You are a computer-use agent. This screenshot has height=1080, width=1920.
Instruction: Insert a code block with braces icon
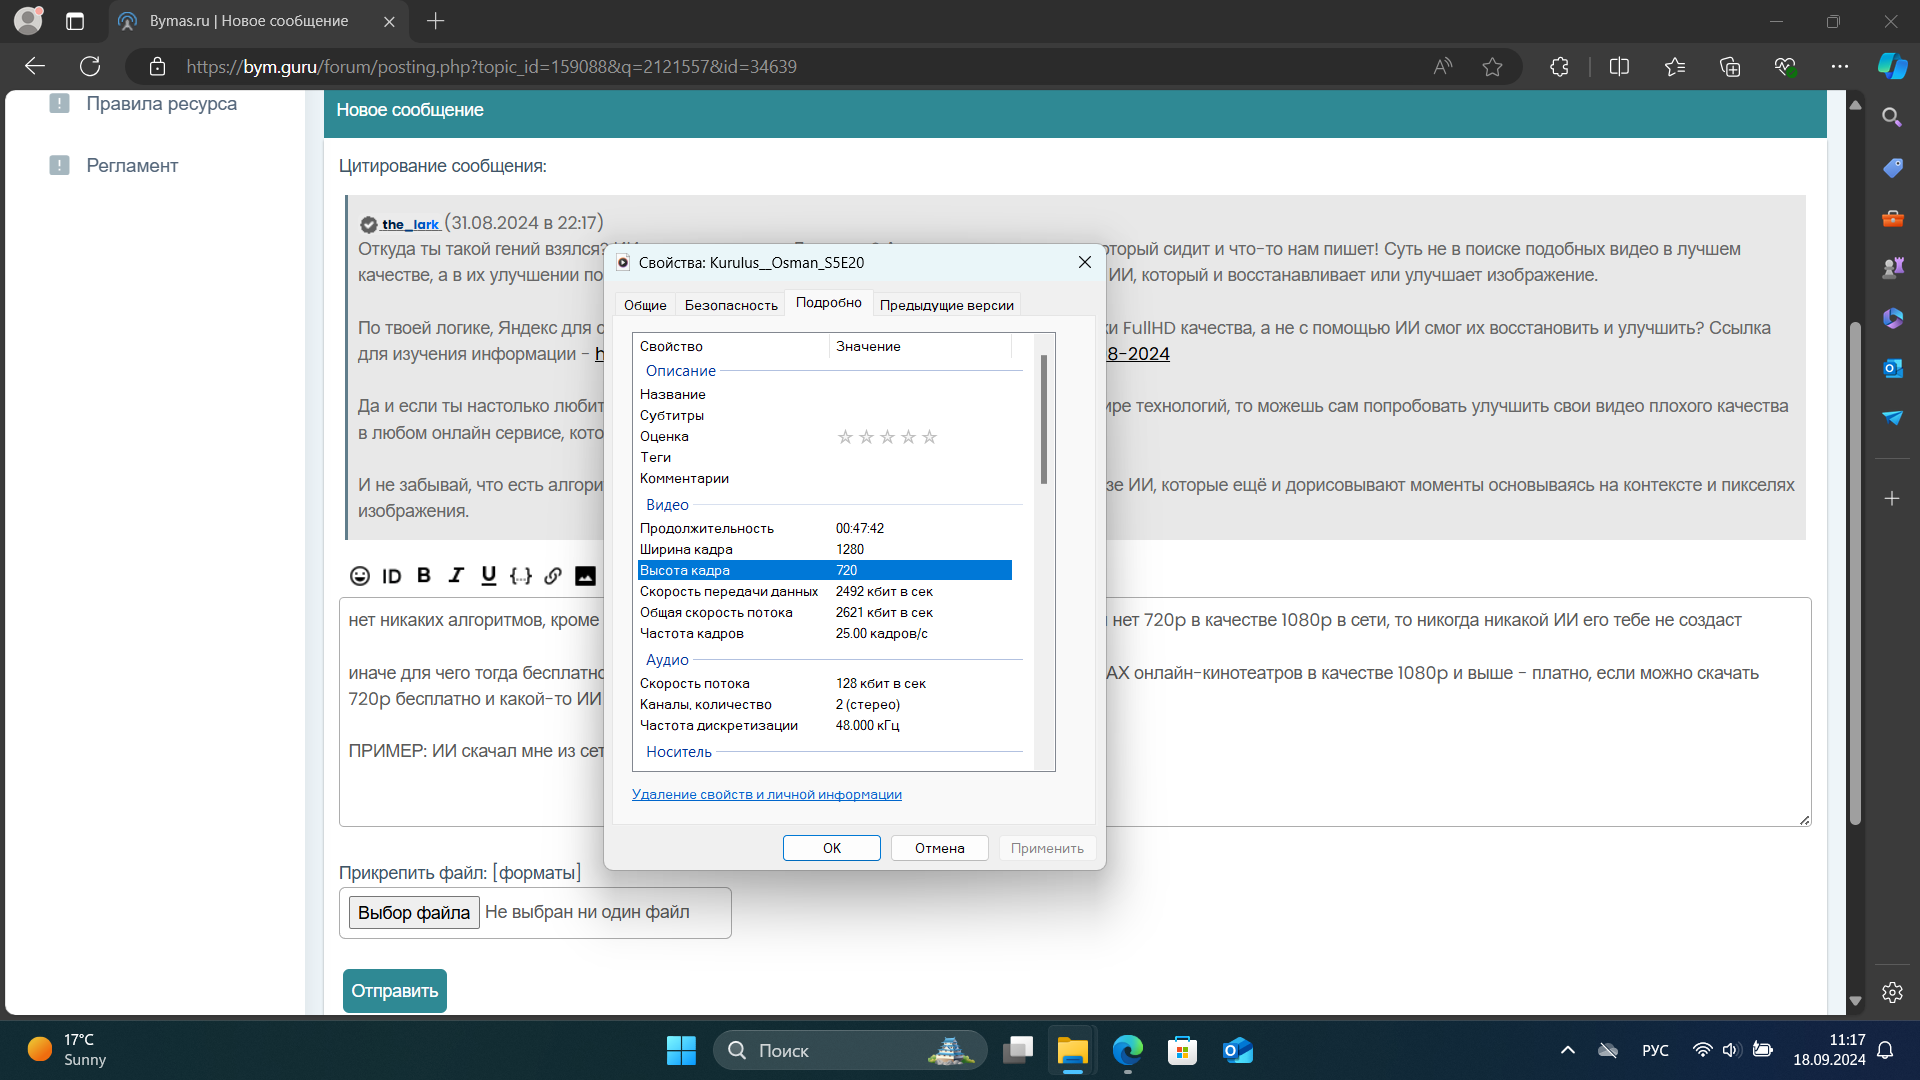(520, 576)
